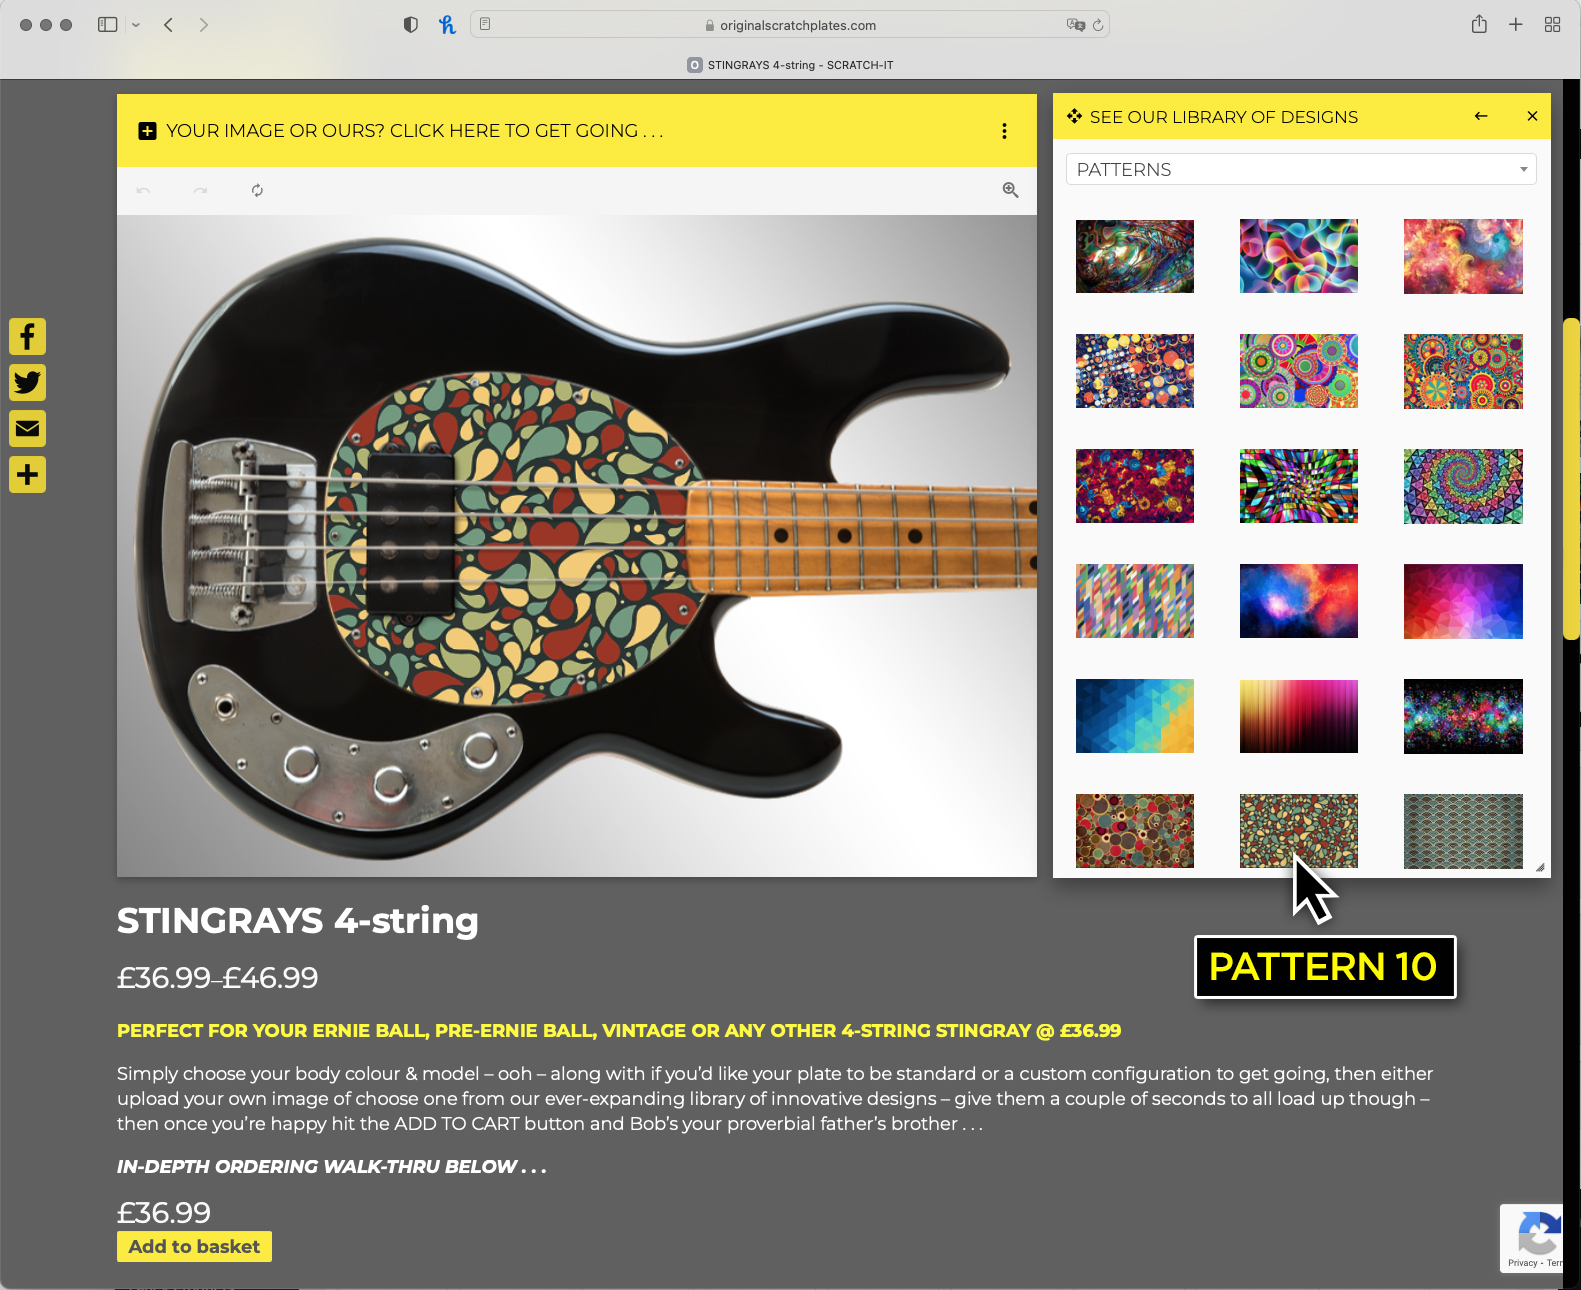
Task: Click the email share envelope icon
Action: click(28, 428)
